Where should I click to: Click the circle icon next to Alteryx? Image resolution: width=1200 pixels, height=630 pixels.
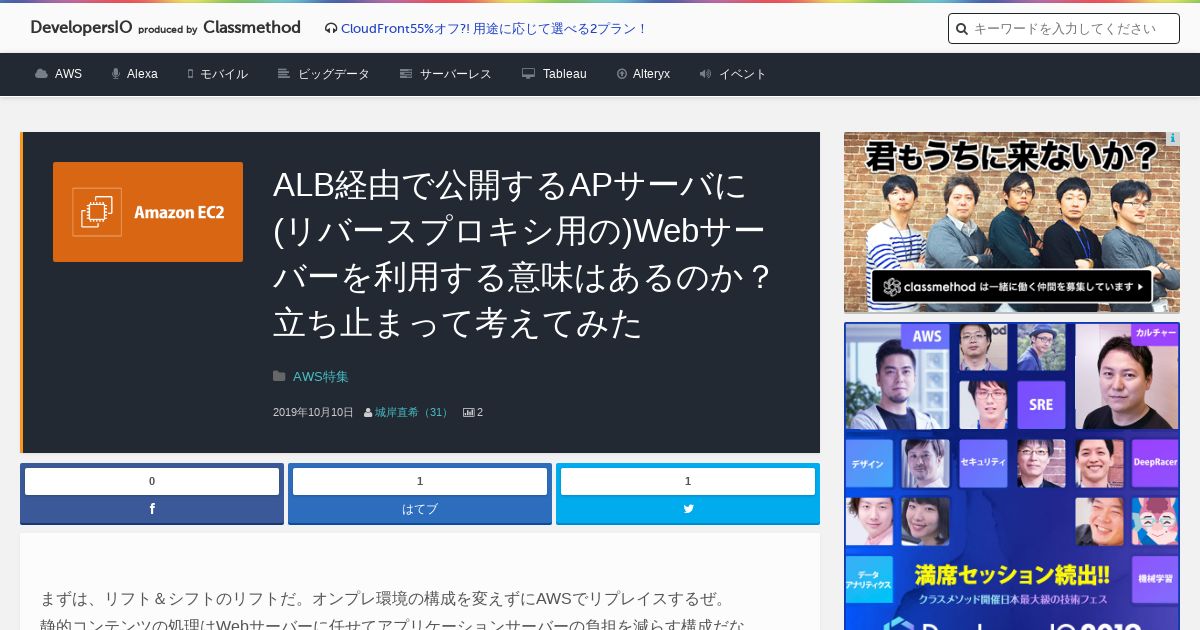(x=622, y=74)
